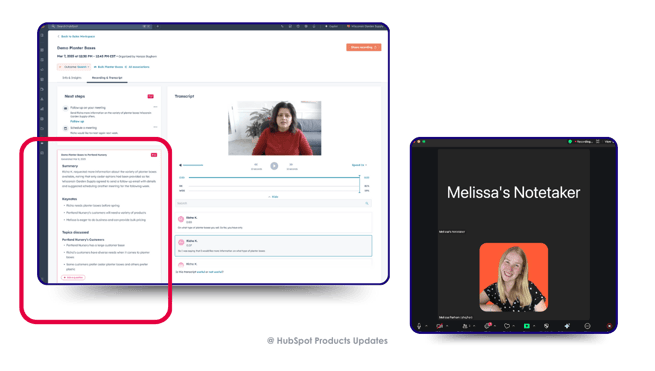Select the first transcript entry at 0:03
The image size is (655, 371).
click(x=273, y=222)
